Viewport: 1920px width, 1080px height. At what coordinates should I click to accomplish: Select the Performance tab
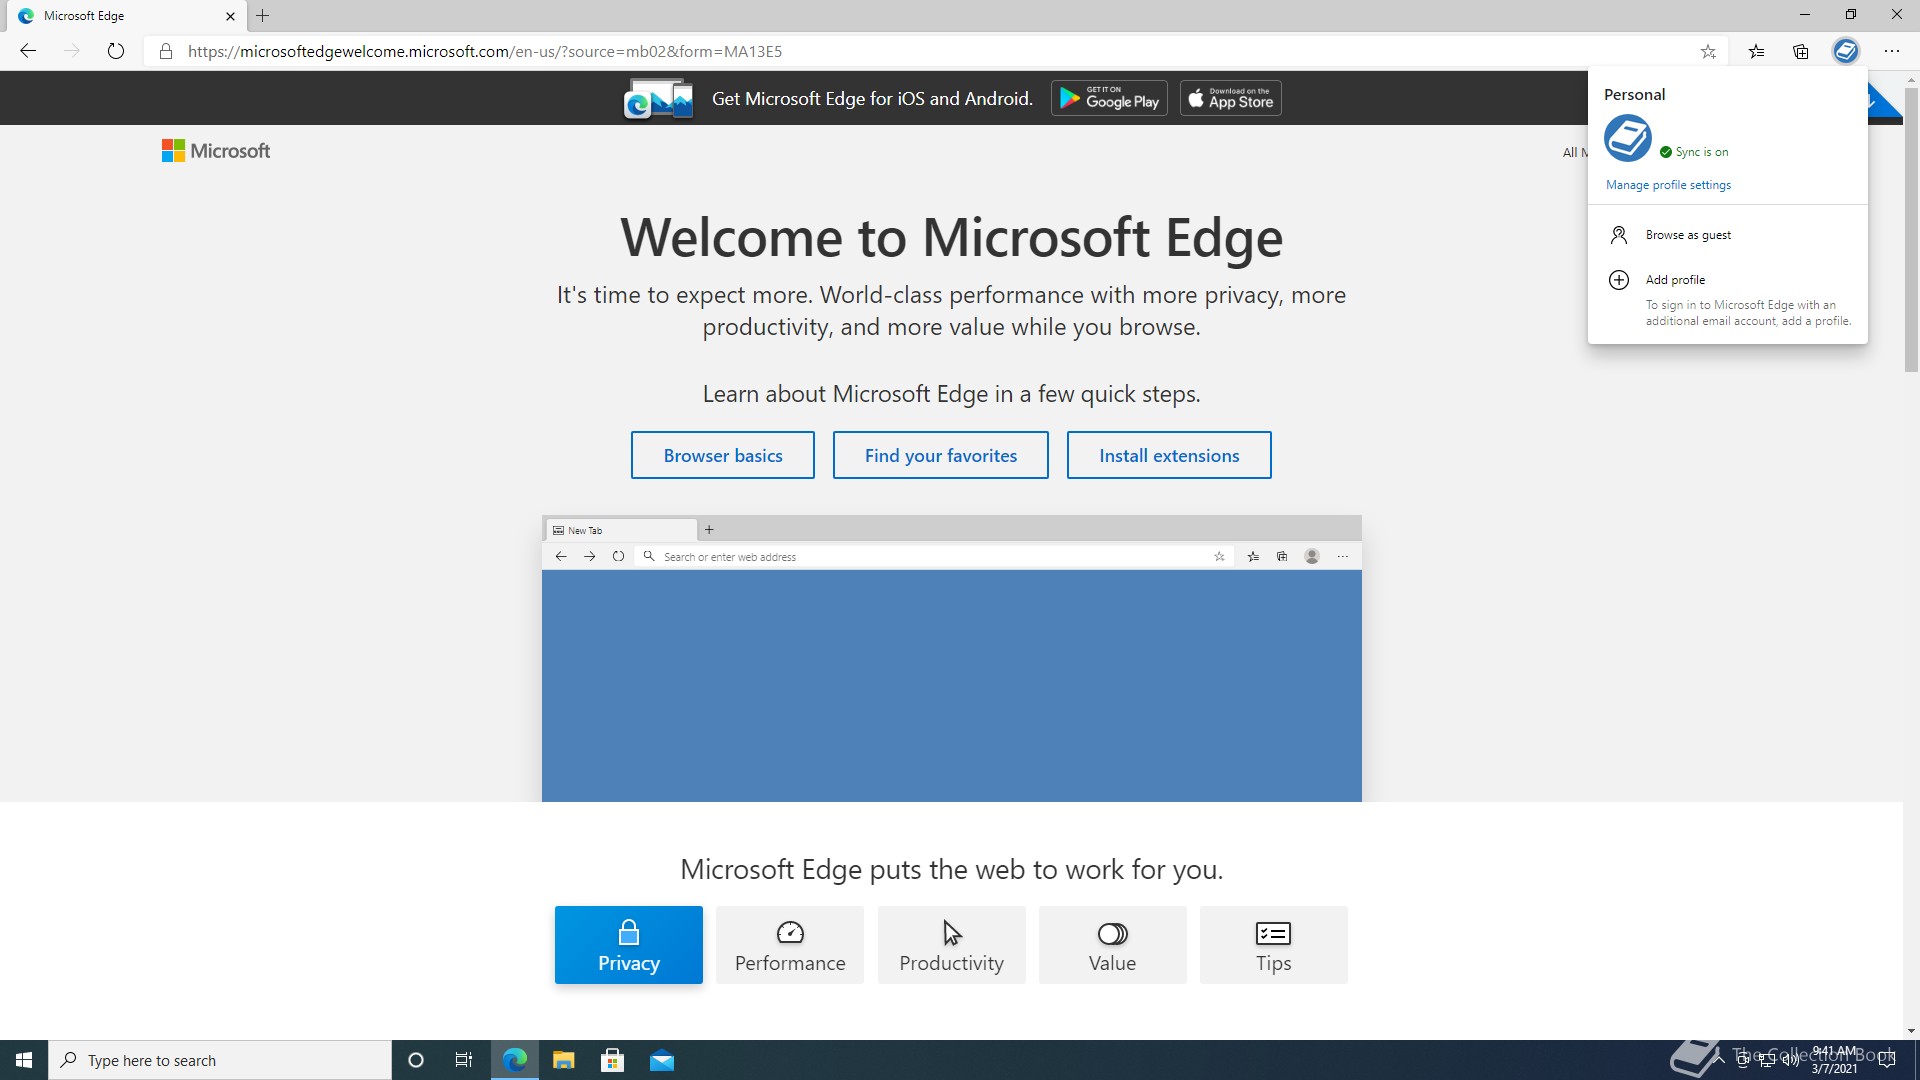(790, 945)
